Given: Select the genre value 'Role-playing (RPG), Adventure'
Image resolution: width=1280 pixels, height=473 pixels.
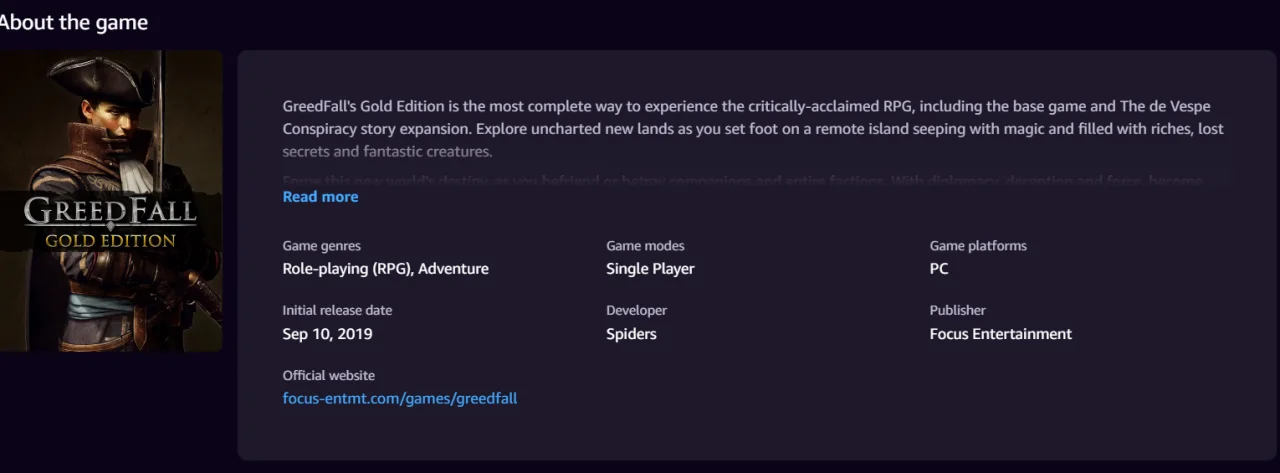Looking at the screenshot, I should pos(386,269).
